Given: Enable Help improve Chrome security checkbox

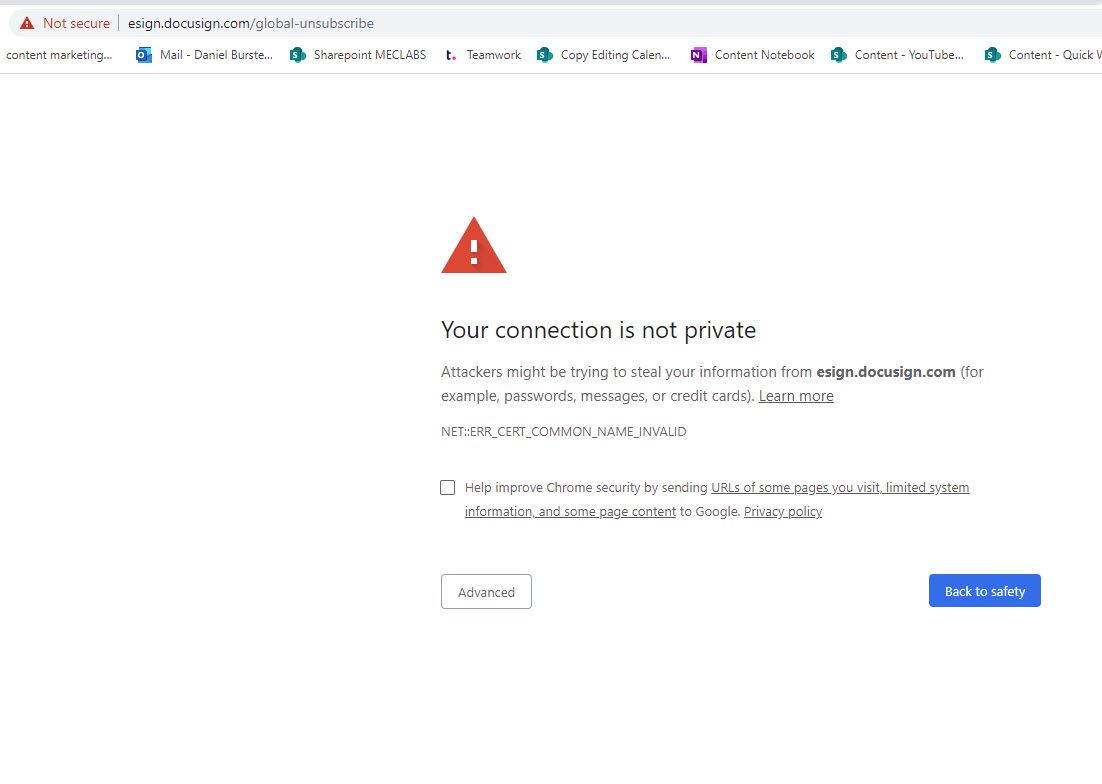Looking at the screenshot, I should 448,488.
